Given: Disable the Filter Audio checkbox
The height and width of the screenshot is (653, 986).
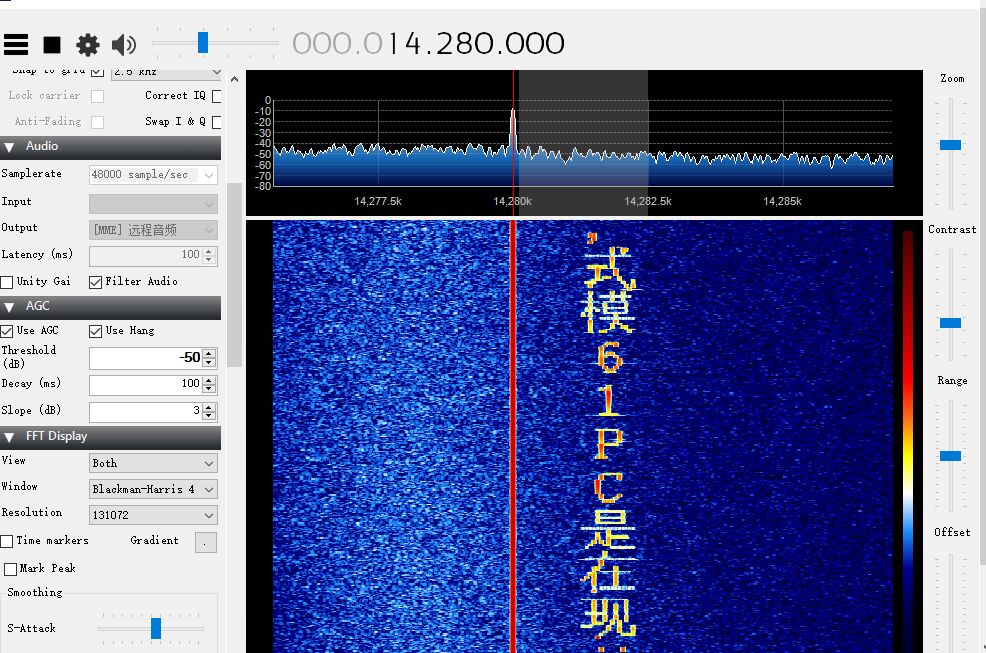Looking at the screenshot, I should 96,282.
